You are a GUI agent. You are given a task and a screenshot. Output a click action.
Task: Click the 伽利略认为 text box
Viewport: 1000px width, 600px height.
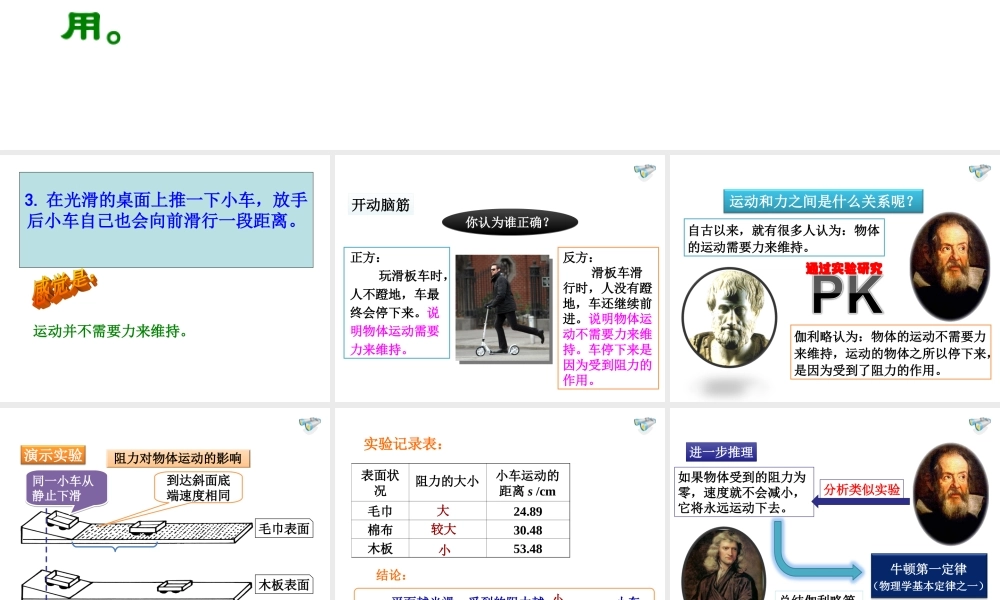[x=890, y=353]
